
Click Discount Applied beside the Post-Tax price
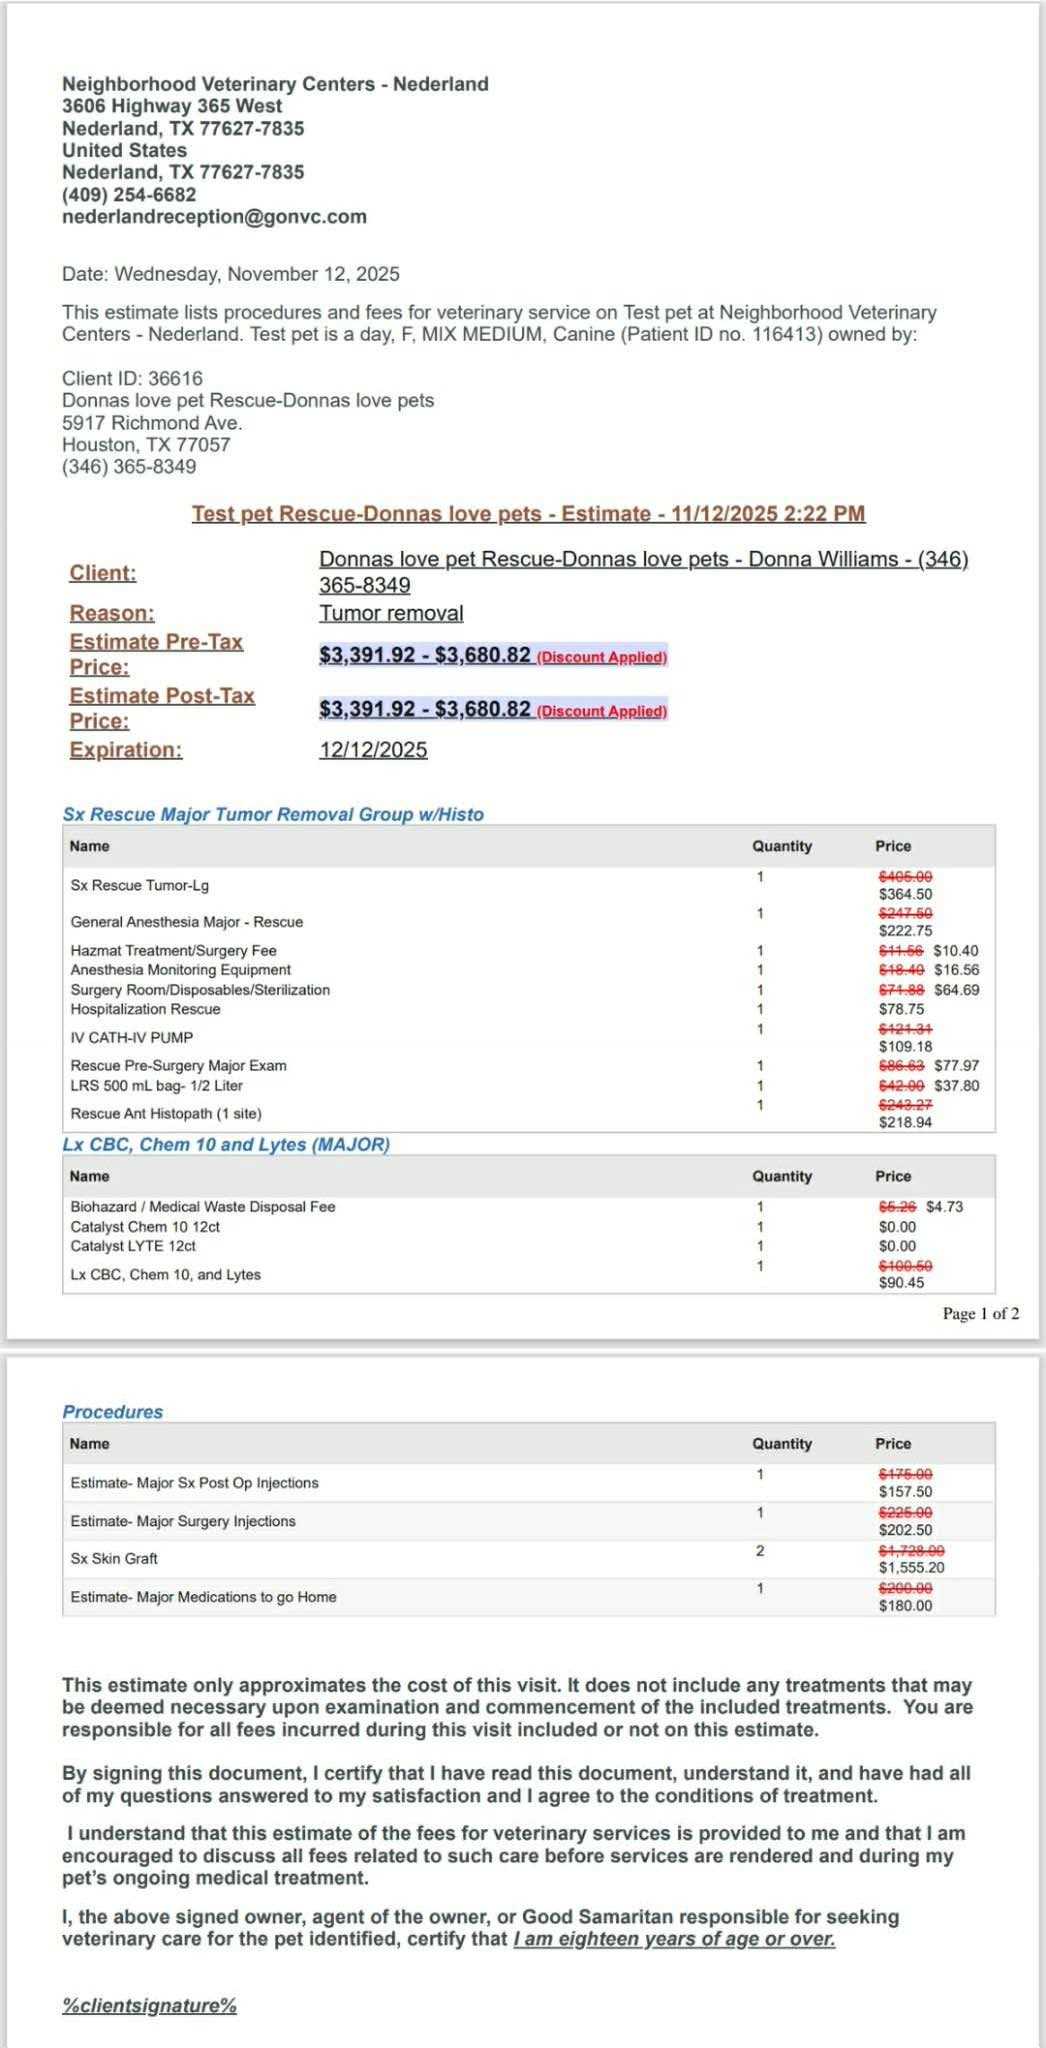pos(602,711)
